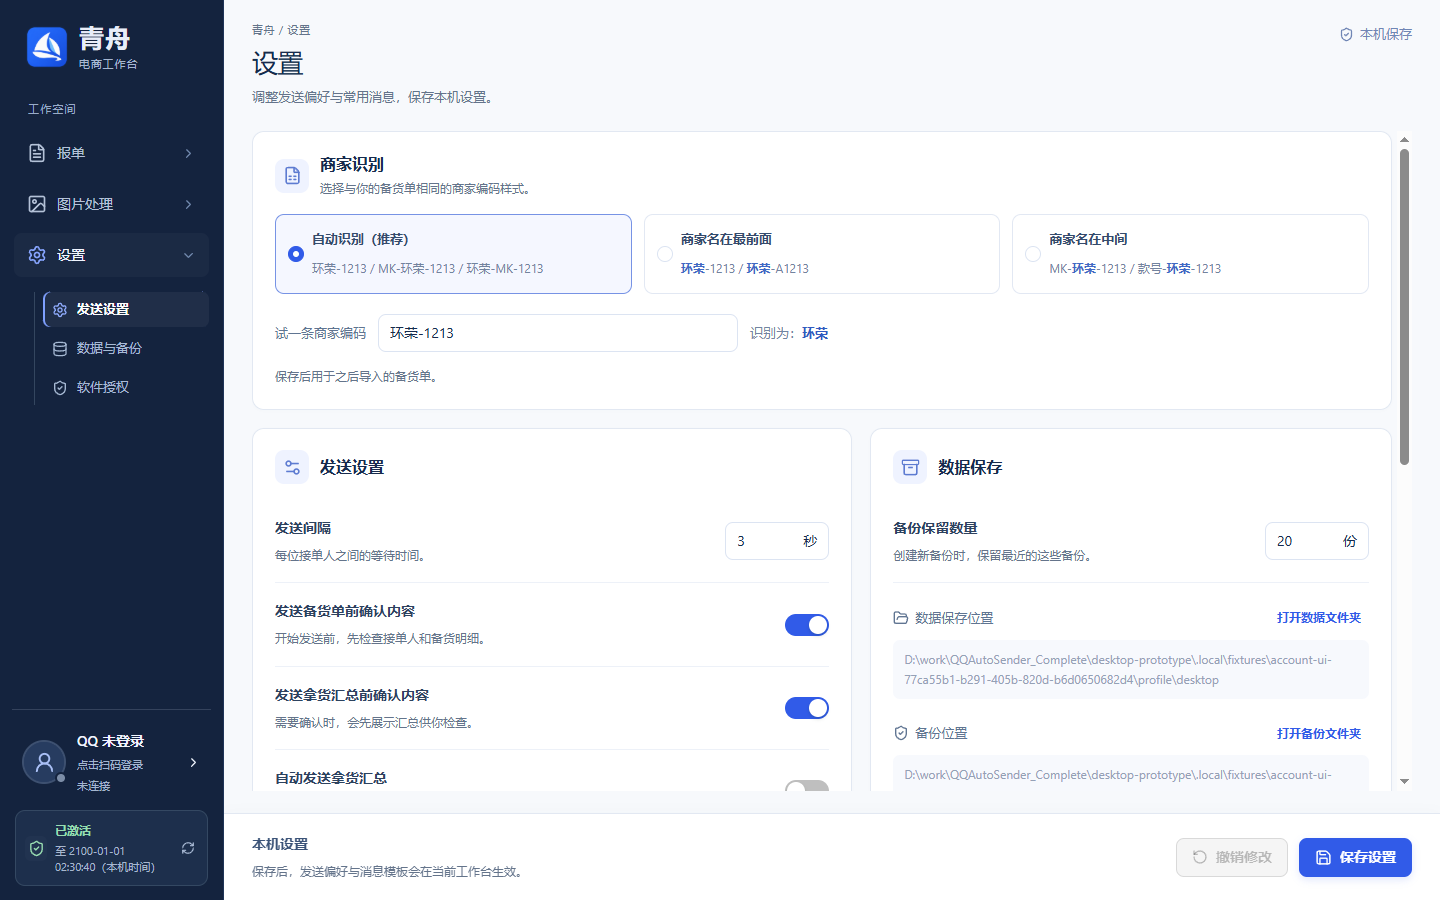
Task: Toggle 发送拿货汇总前确认内容 switch
Action: pyautogui.click(x=807, y=708)
